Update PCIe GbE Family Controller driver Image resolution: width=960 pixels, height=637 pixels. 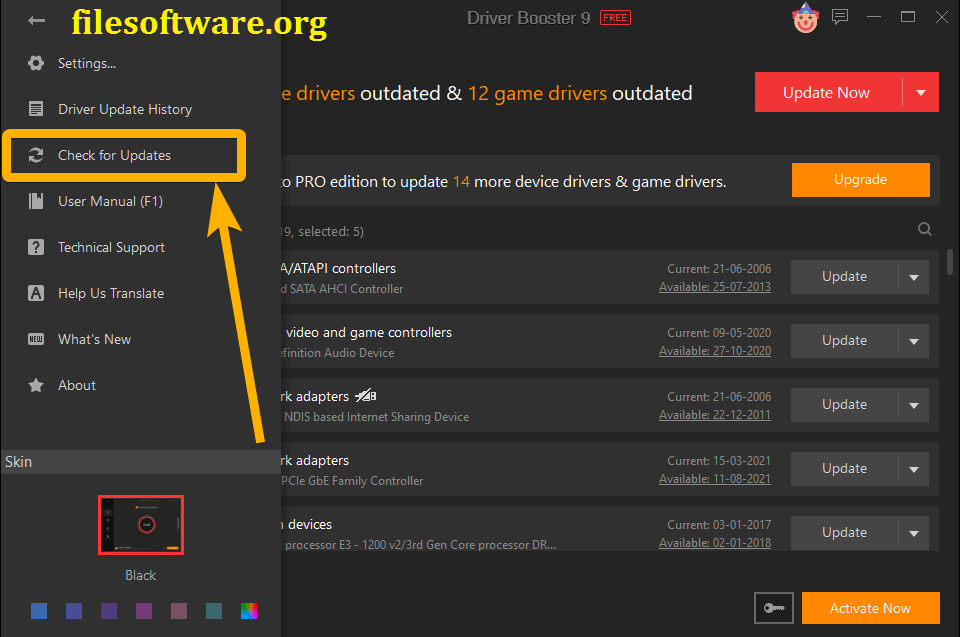pyautogui.click(x=844, y=469)
